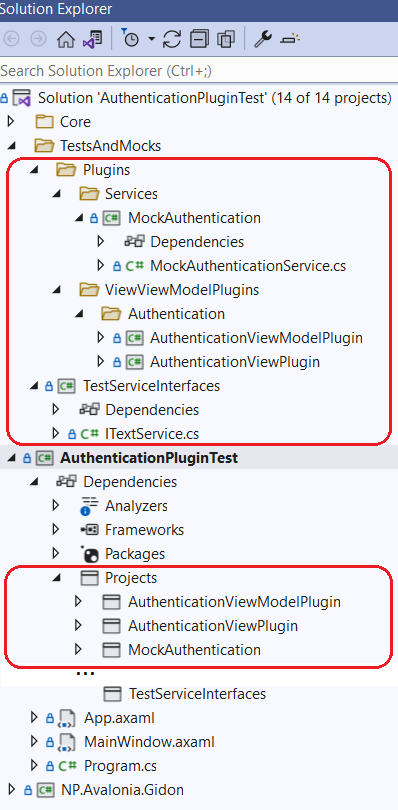This screenshot has height=810, width=398.
Task: Select the NP.Avalonia.Gidon project
Action: (123, 790)
